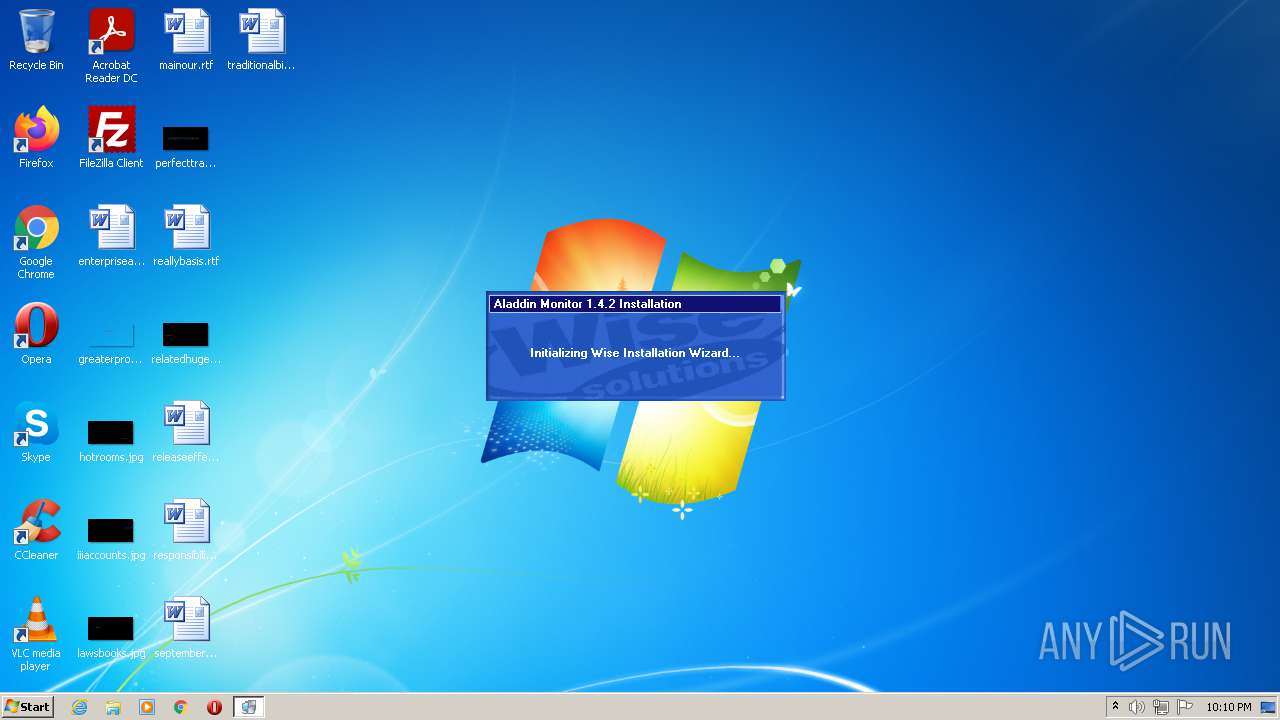Launch Acrobat Reader DC shortcut
The width and height of the screenshot is (1280, 720).
click(x=111, y=47)
